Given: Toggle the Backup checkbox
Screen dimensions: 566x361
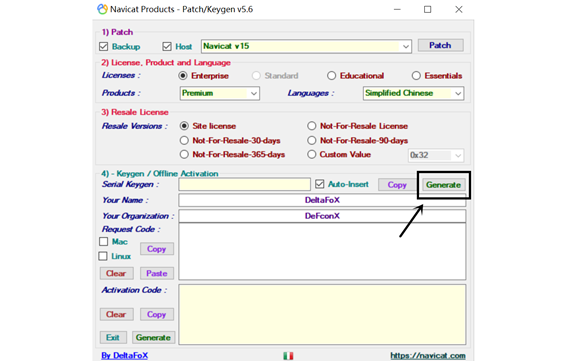Looking at the screenshot, I should (x=104, y=47).
